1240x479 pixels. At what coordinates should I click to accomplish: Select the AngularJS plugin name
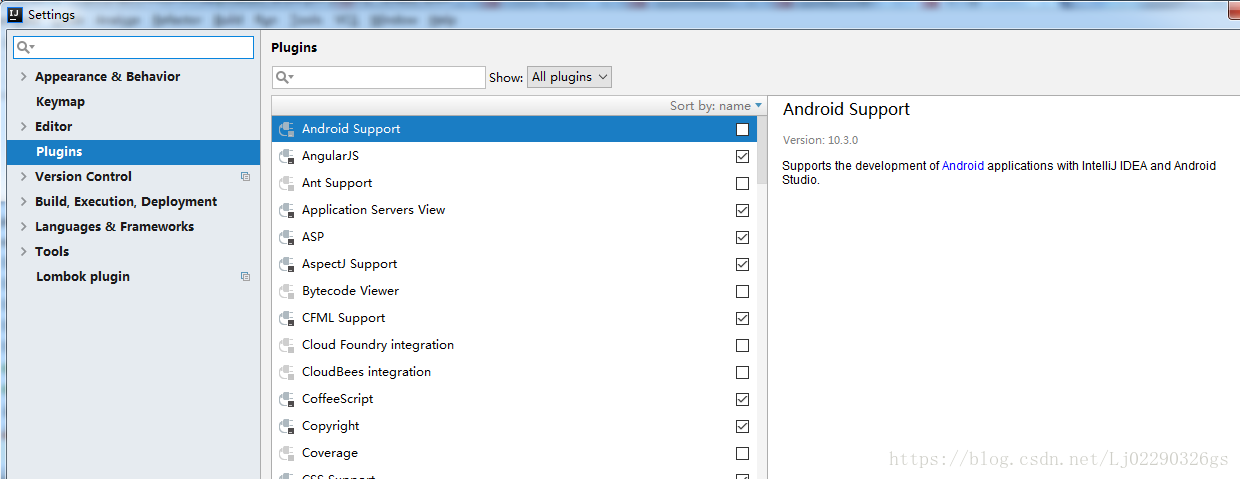[x=330, y=156]
